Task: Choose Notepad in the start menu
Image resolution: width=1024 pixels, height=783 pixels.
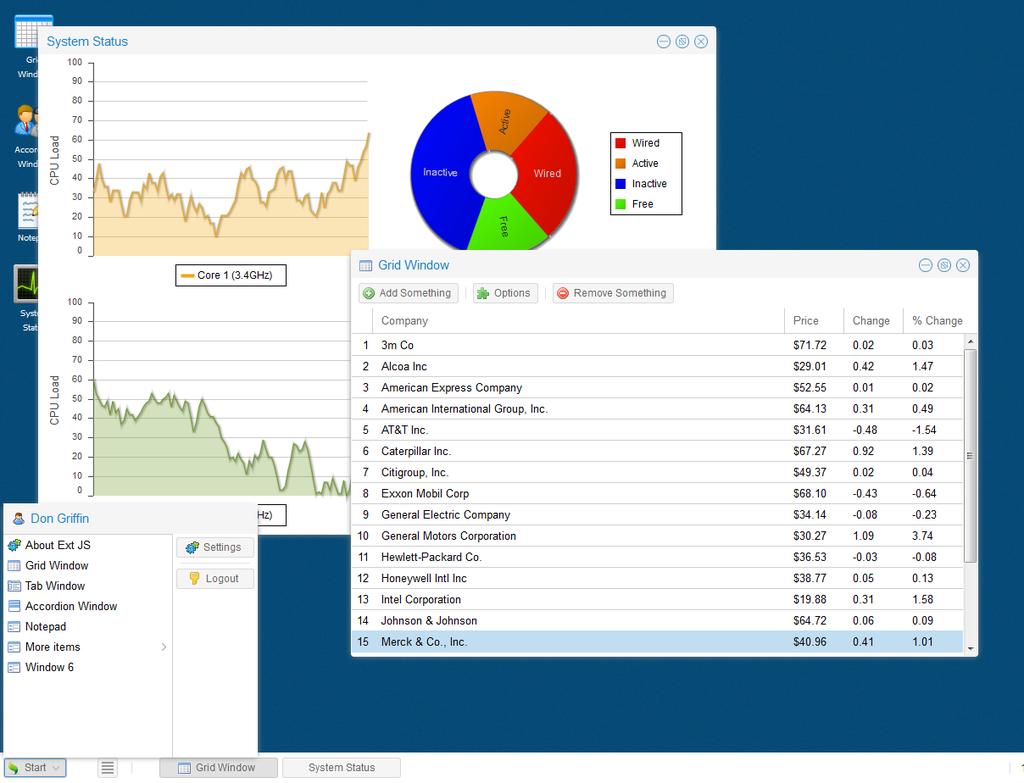Action: [x=88, y=626]
